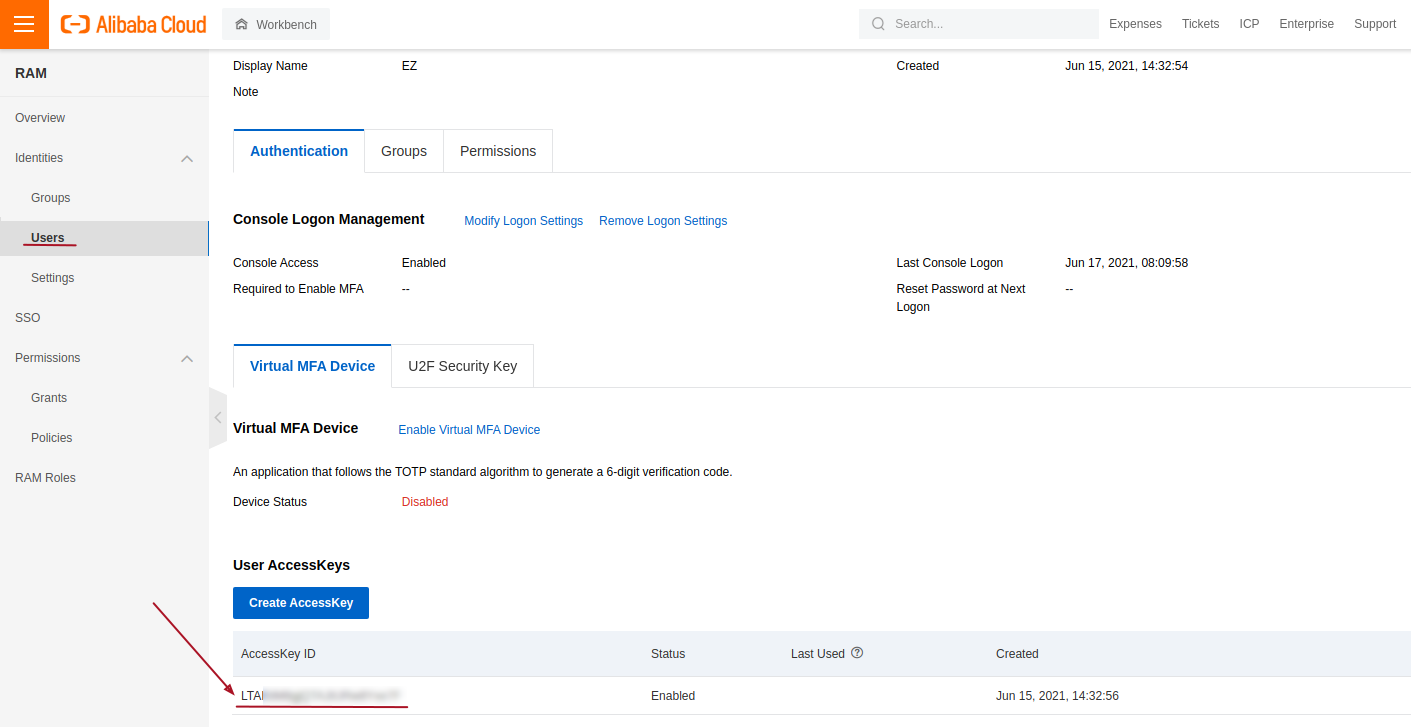
Task: Open the ICP menu
Action: coord(1249,24)
